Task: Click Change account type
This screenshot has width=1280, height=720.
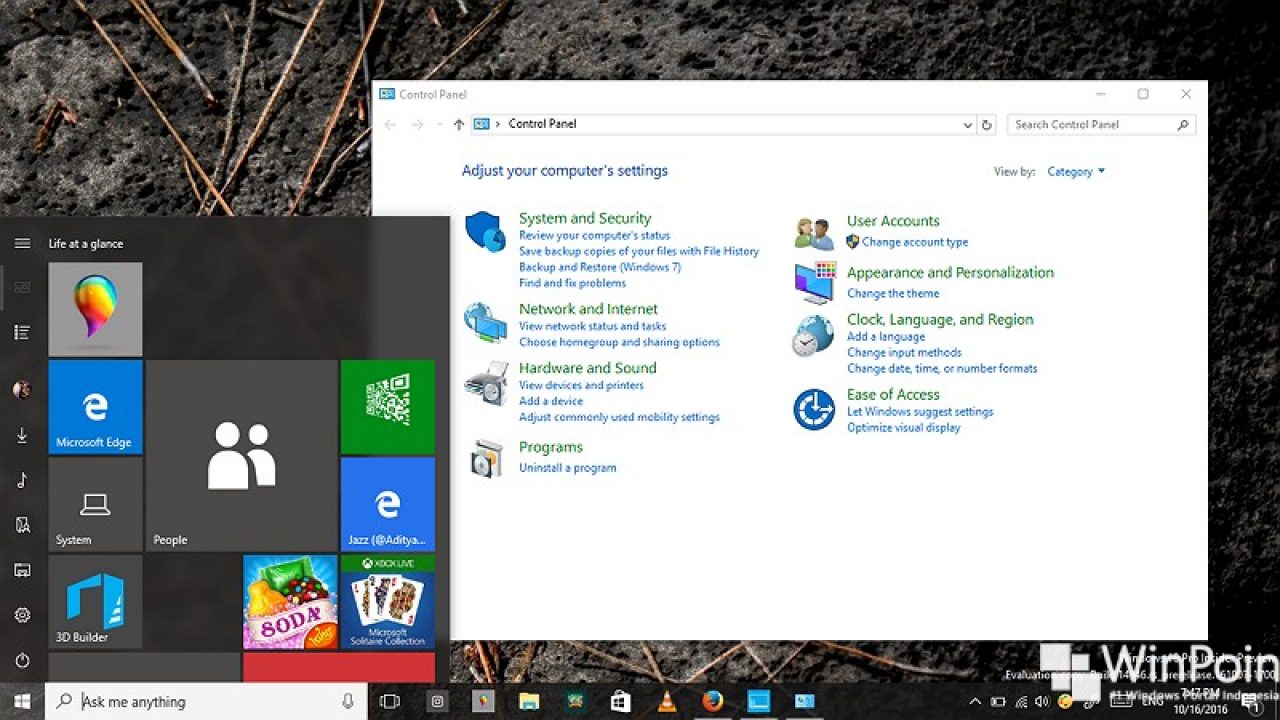Action: [915, 242]
